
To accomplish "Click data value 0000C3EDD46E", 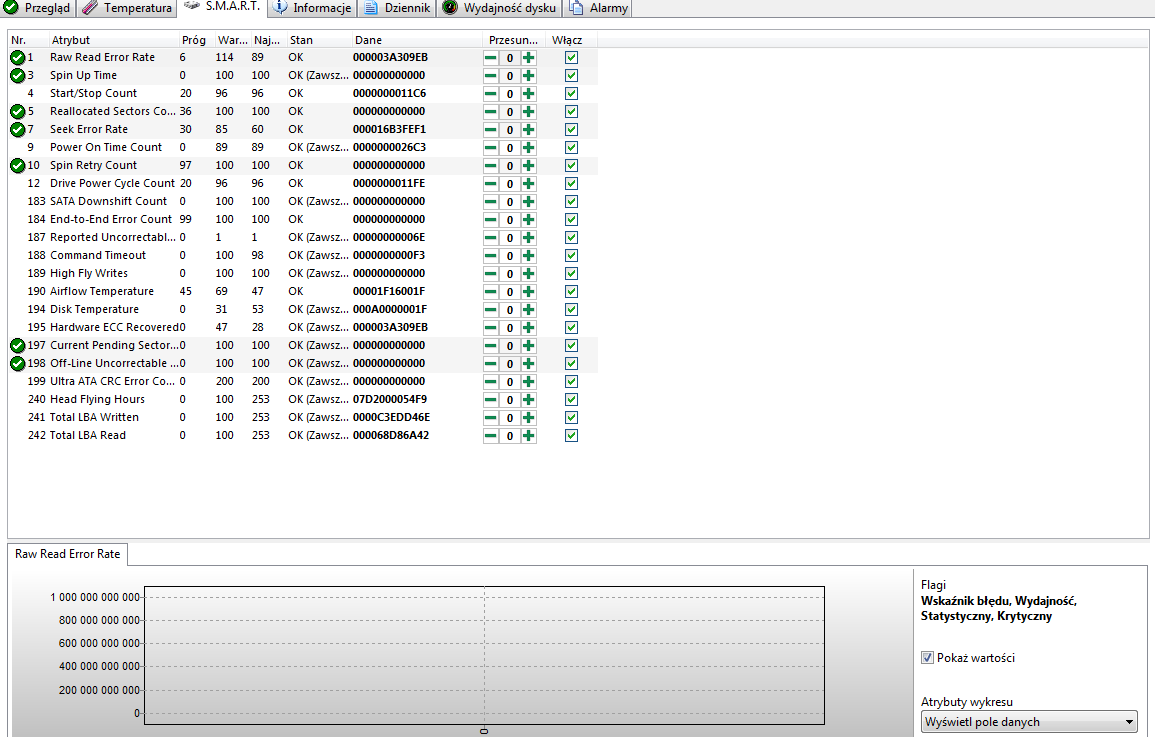I will [391, 417].
